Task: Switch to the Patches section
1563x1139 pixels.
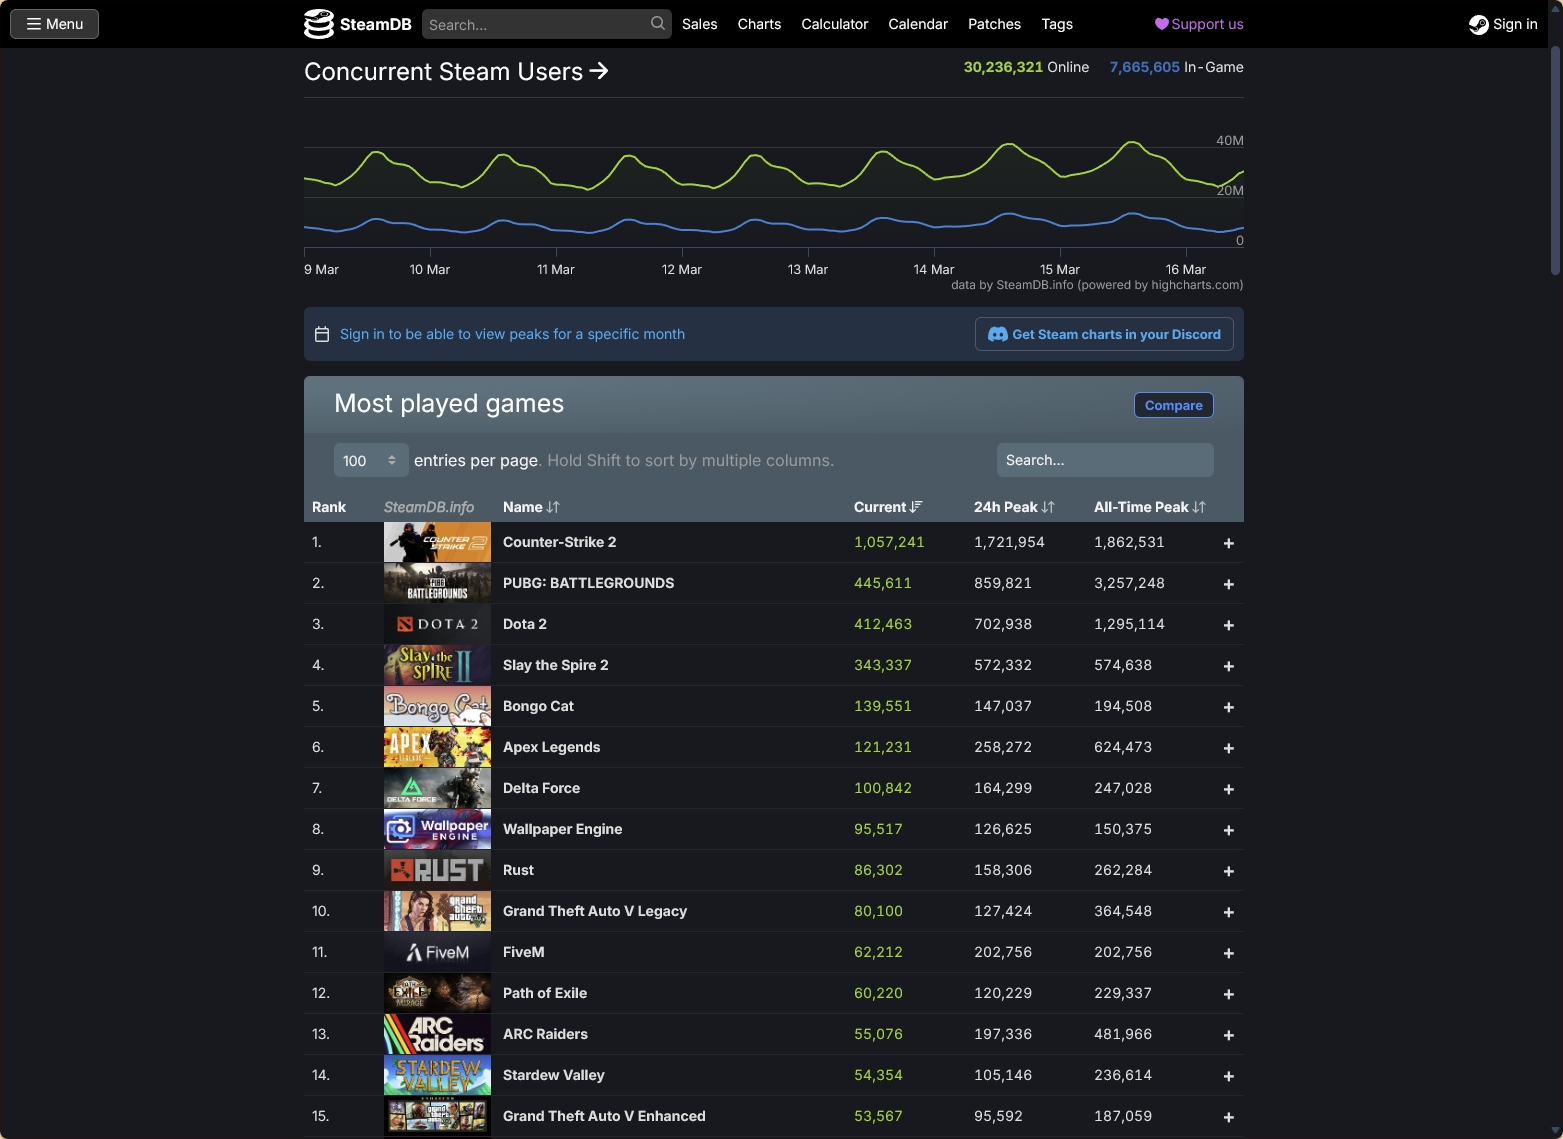Action: click(994, 23)
